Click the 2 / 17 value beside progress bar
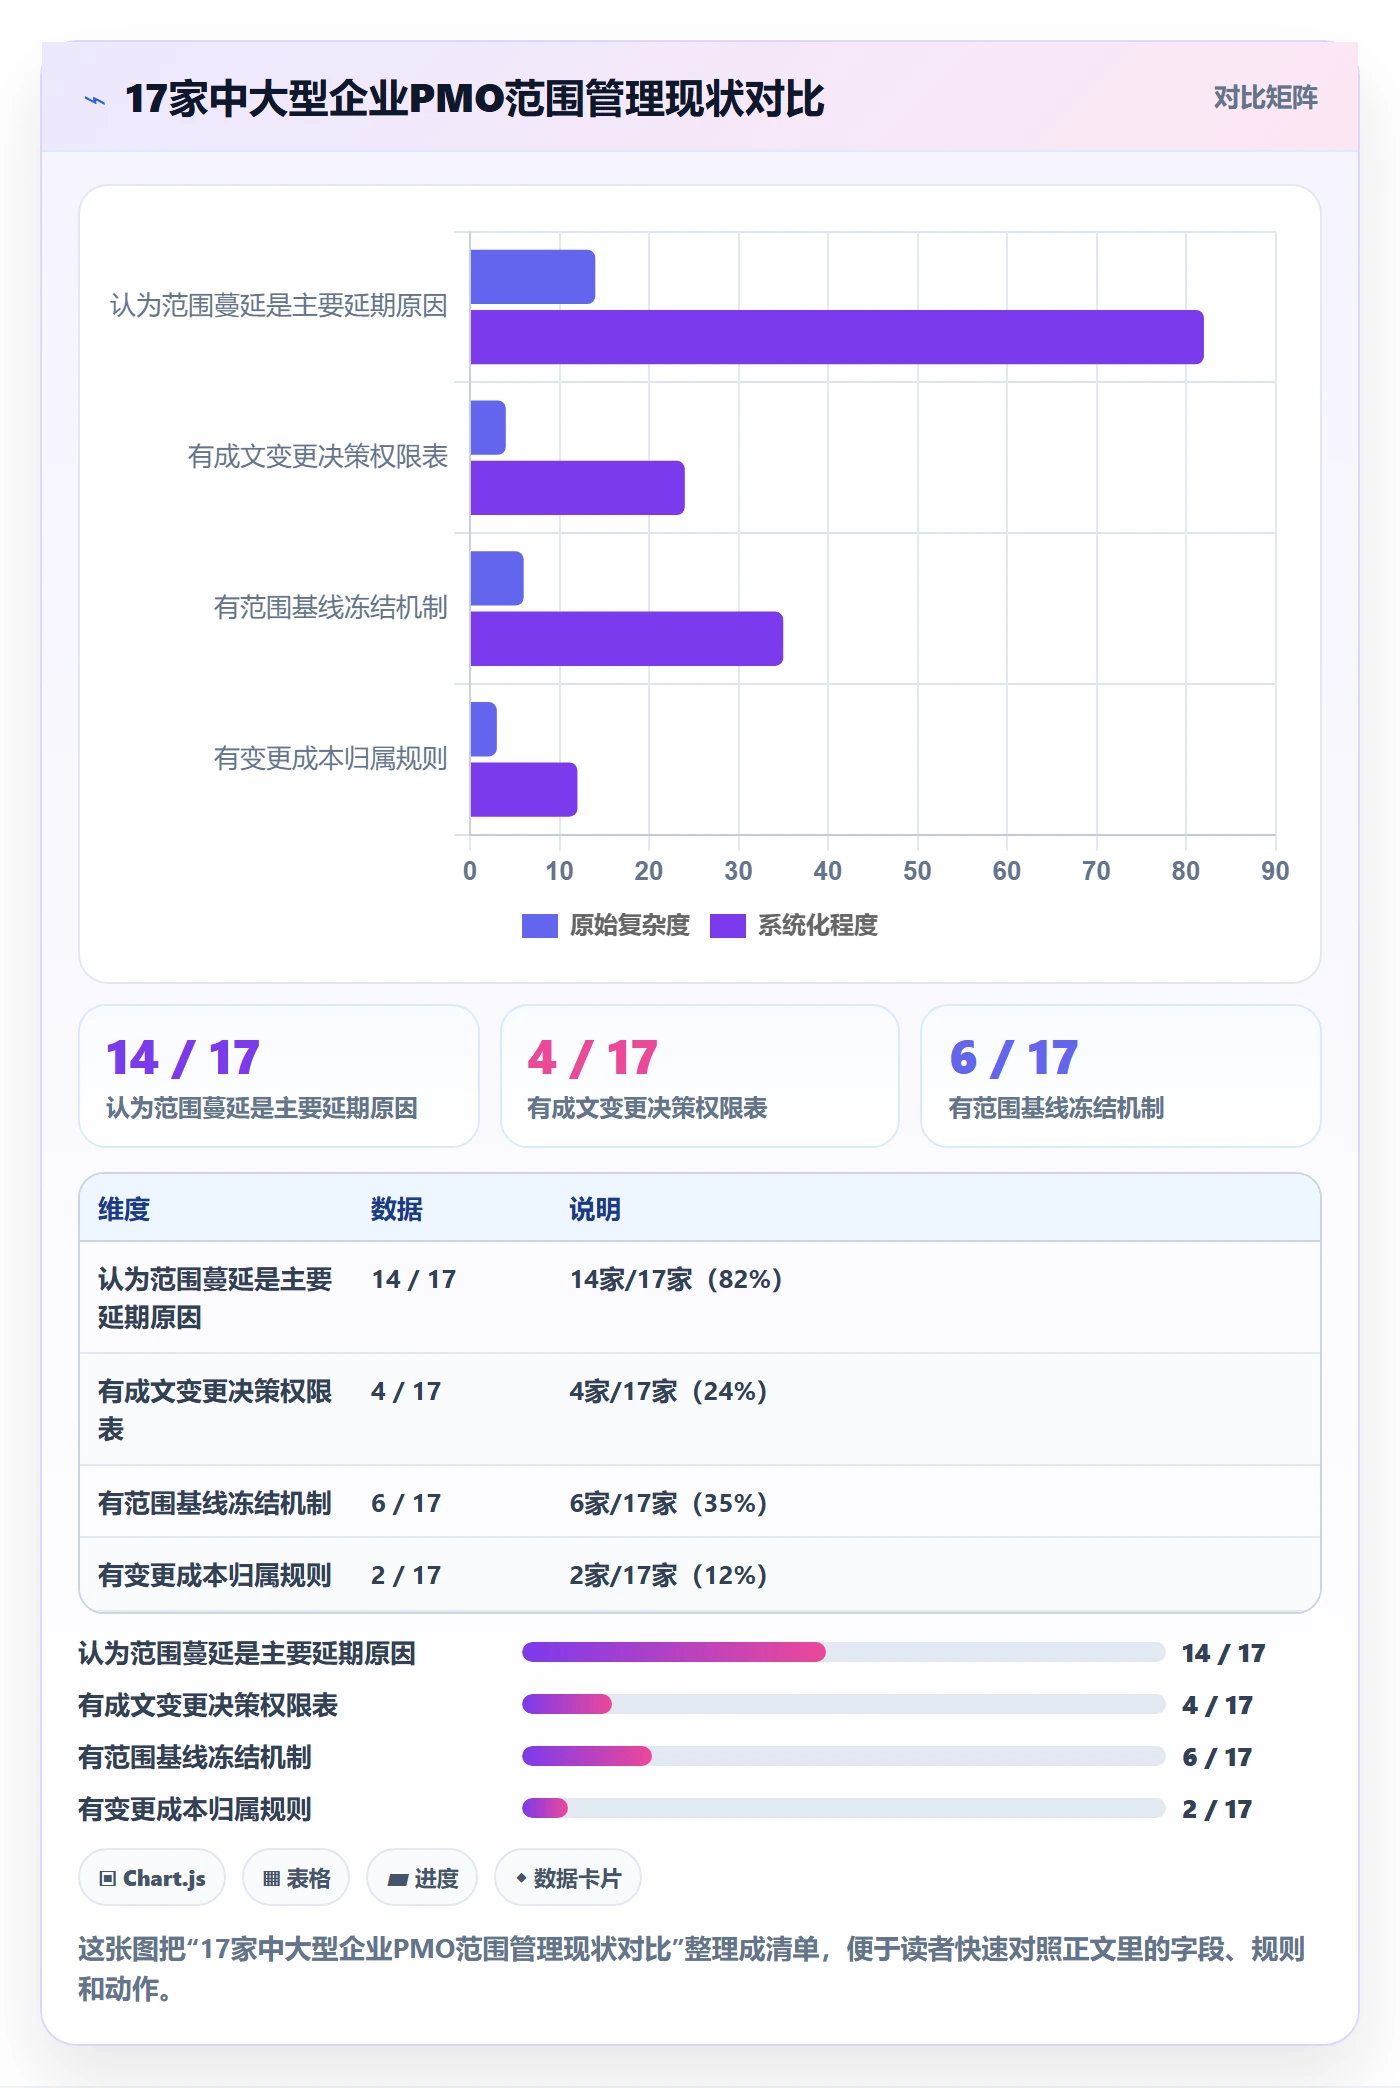Viewport: 1400px width, 2088px height. [x=1217, y=1808]
